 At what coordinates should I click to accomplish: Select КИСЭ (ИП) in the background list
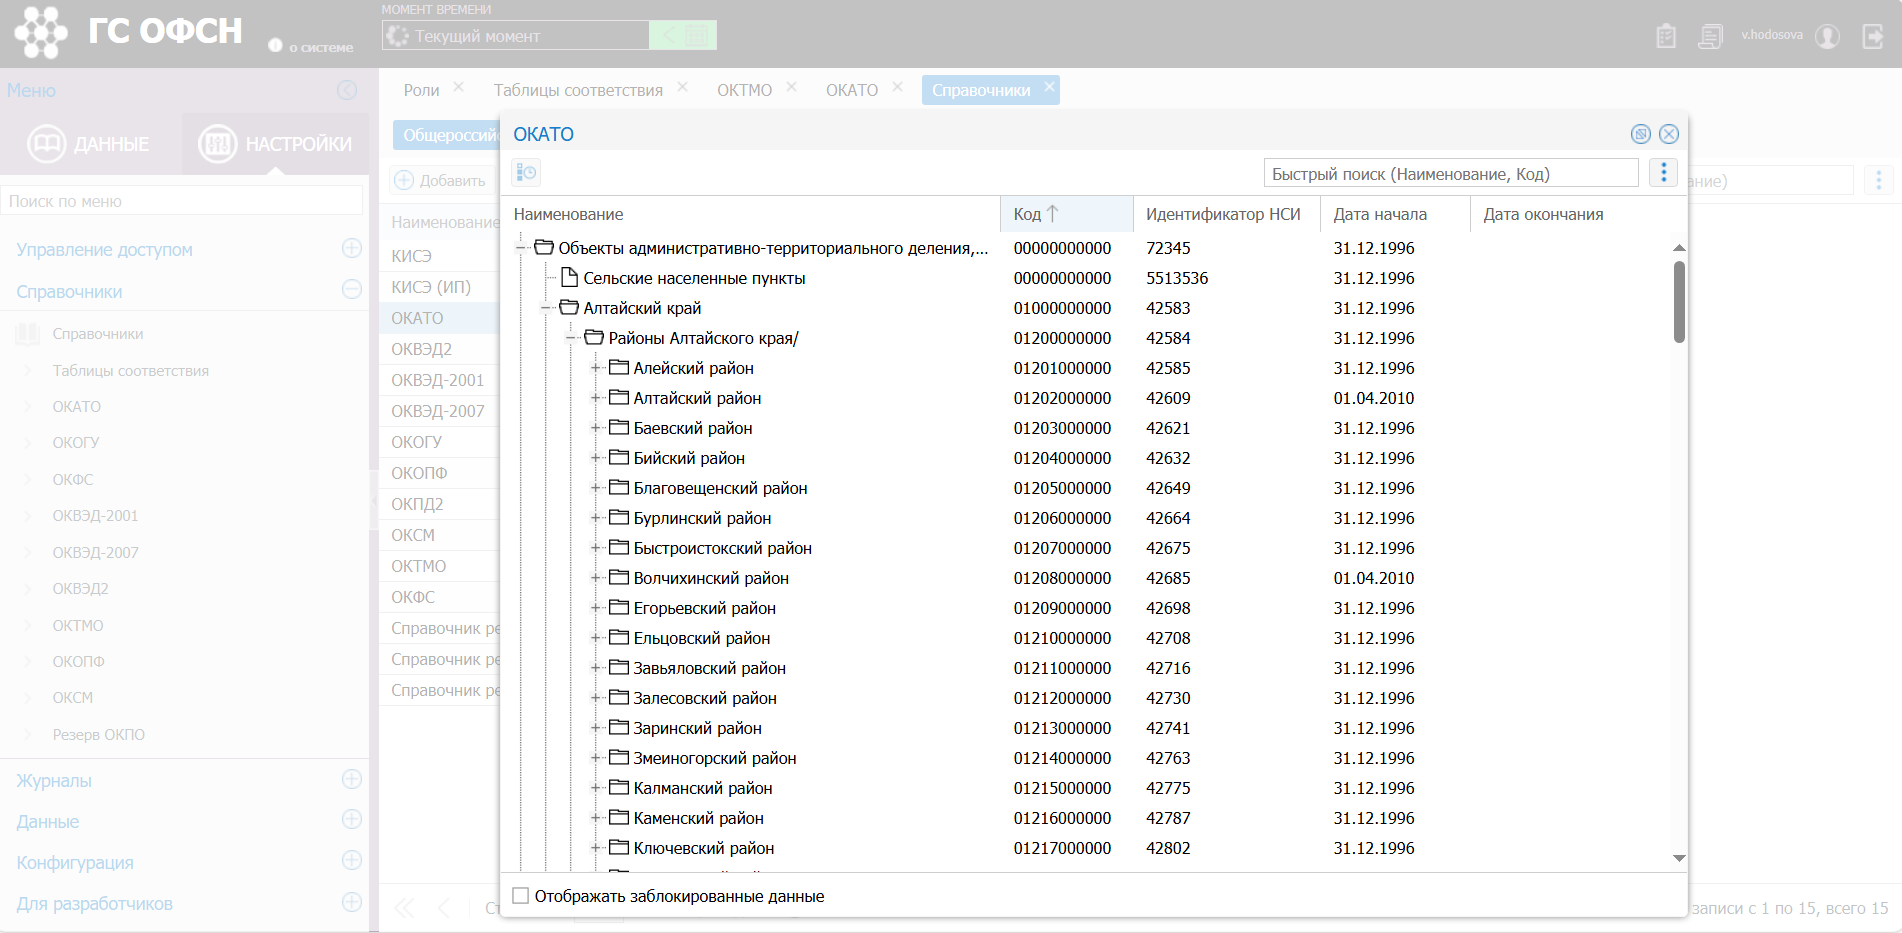point(440,287)
